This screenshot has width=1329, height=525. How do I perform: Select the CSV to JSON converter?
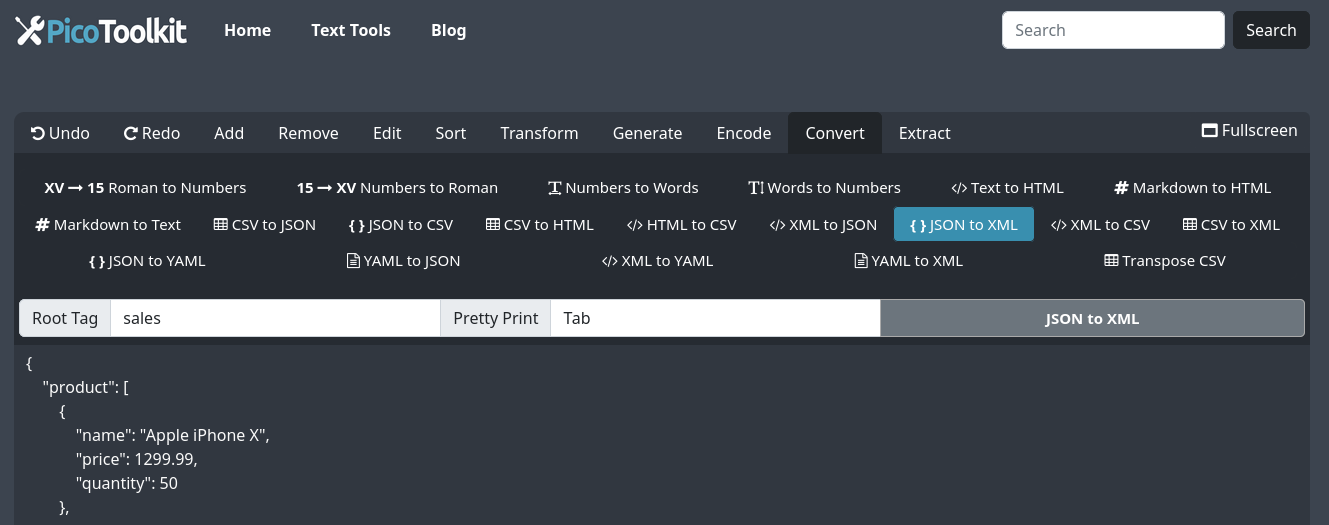pos(264,225)
